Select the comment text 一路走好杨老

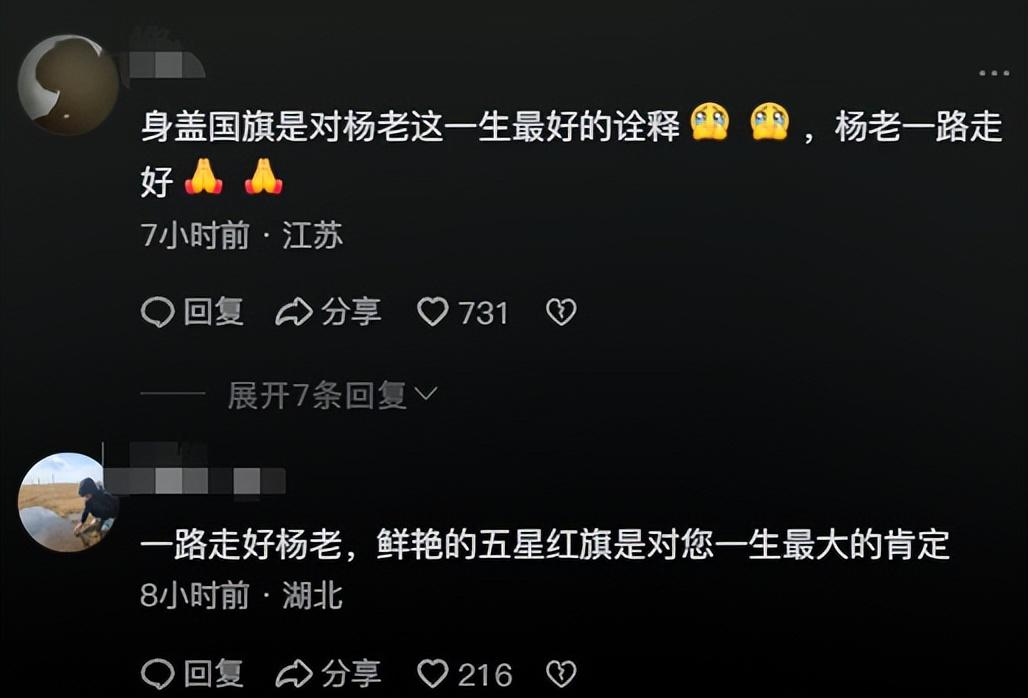pos(241,545)
